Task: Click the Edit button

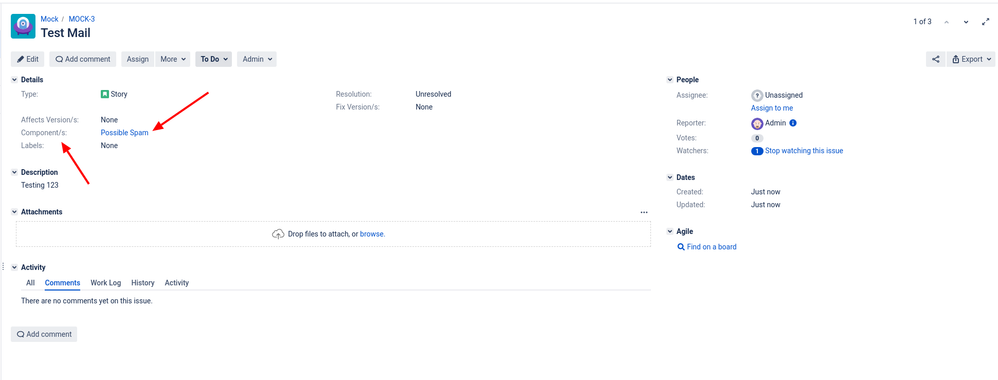Action: (x=27, y=59)
